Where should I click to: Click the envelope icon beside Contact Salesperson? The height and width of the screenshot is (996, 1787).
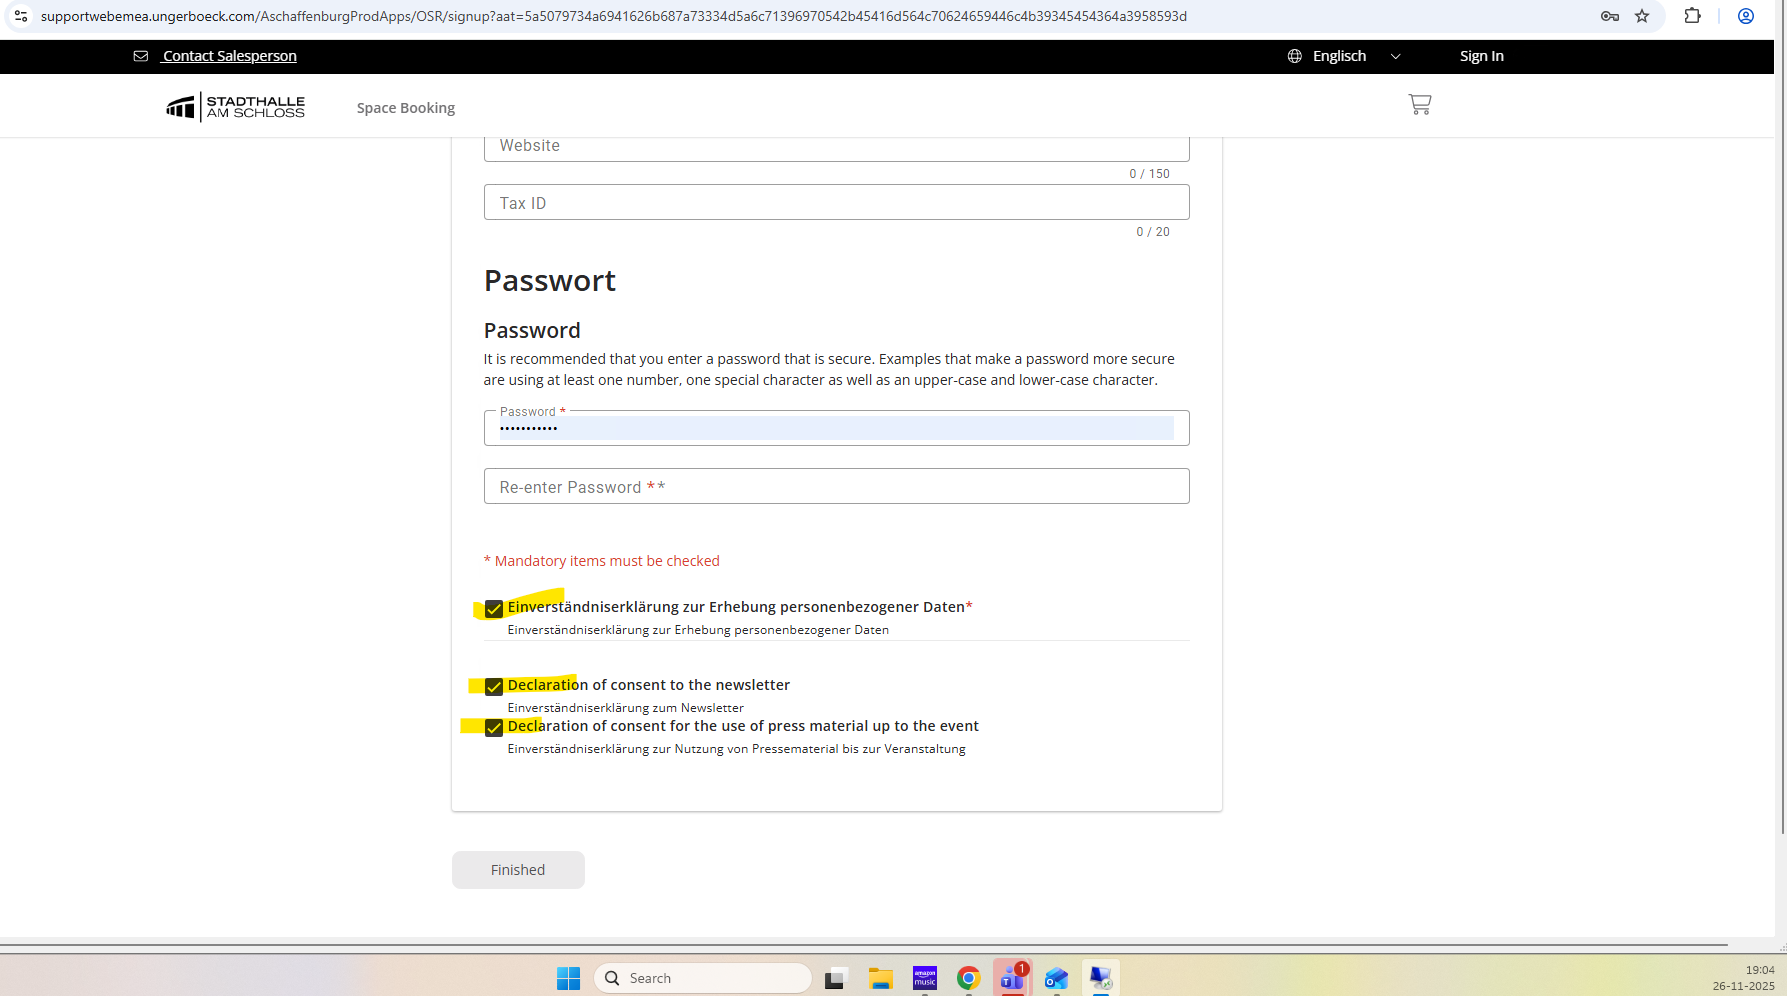tap(141, 56)
